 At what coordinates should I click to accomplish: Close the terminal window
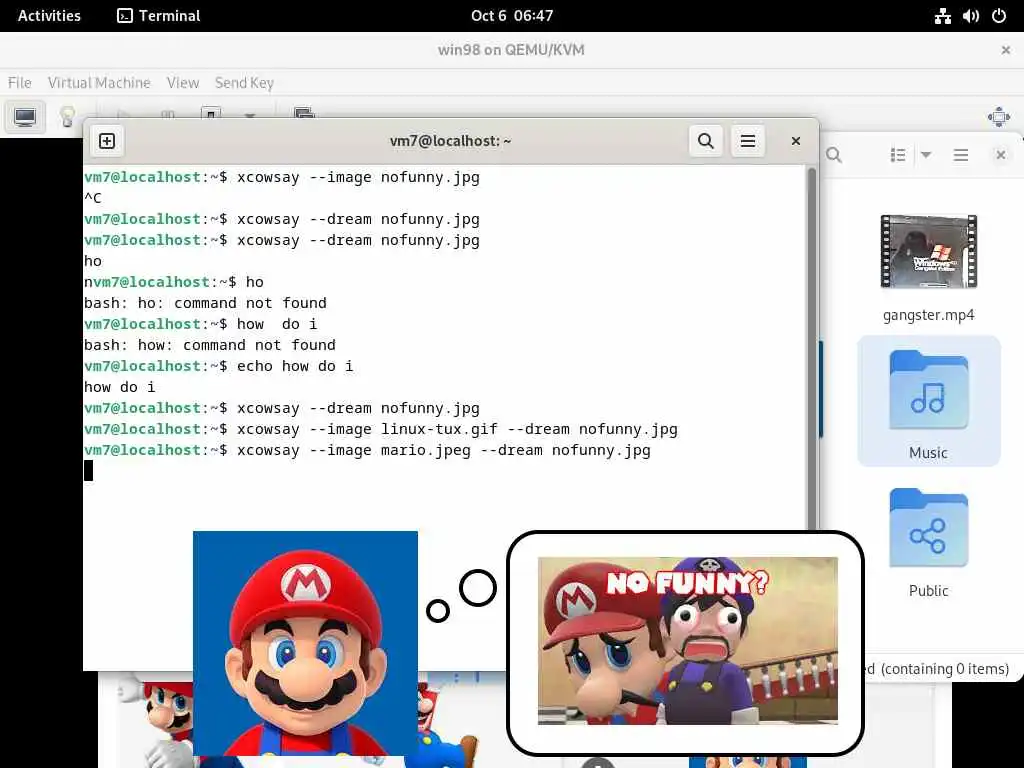tap(795, 140)
